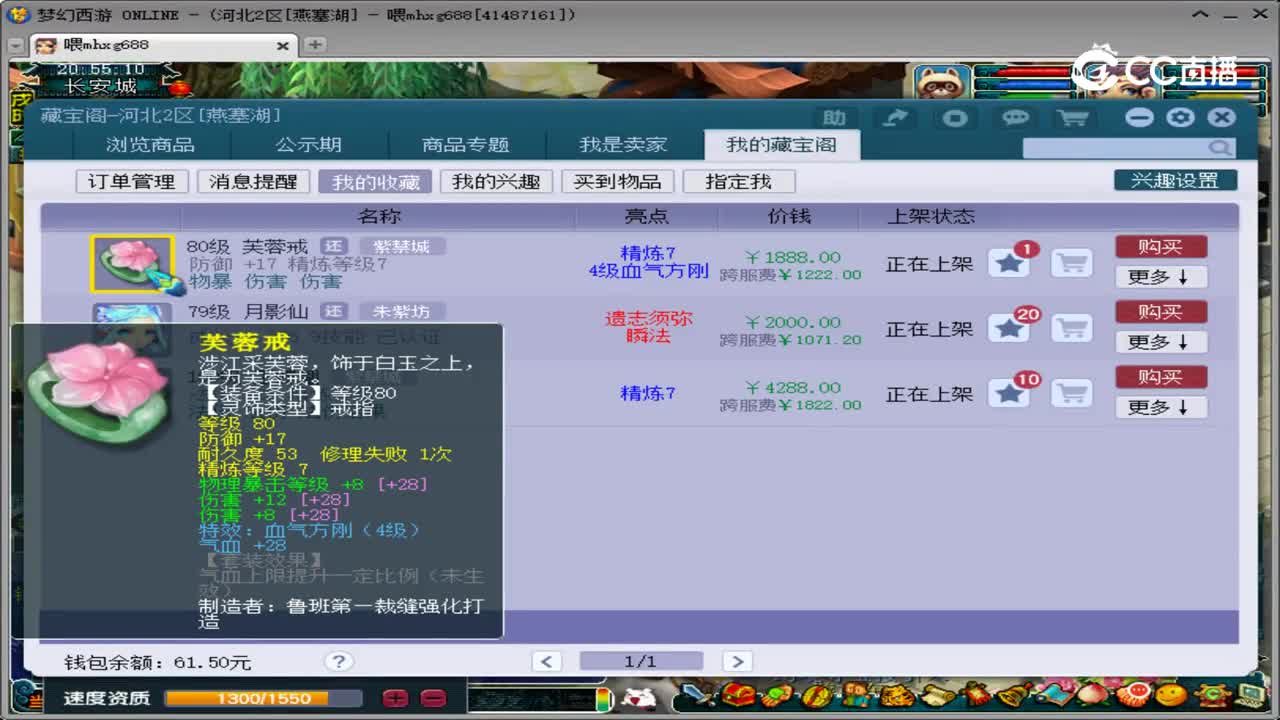Toggle favorite star for 芙蓉戒 row
Viewport: 1280px width, 720px height.
tap(1009, 264)
